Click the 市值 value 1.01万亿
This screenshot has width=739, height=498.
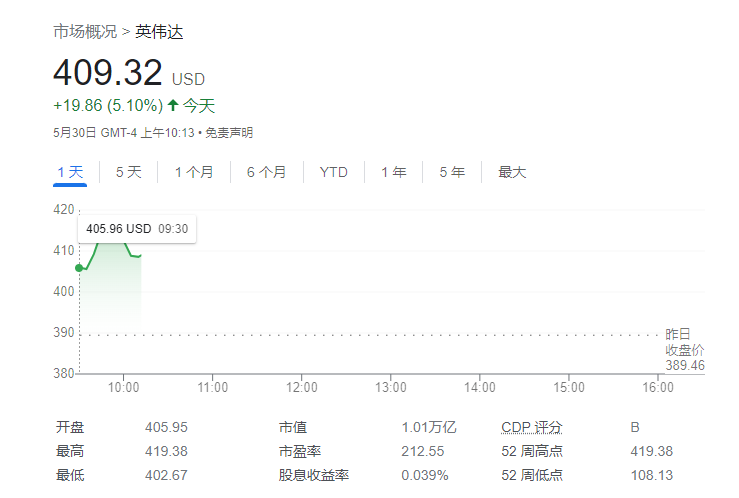point(428,427)
